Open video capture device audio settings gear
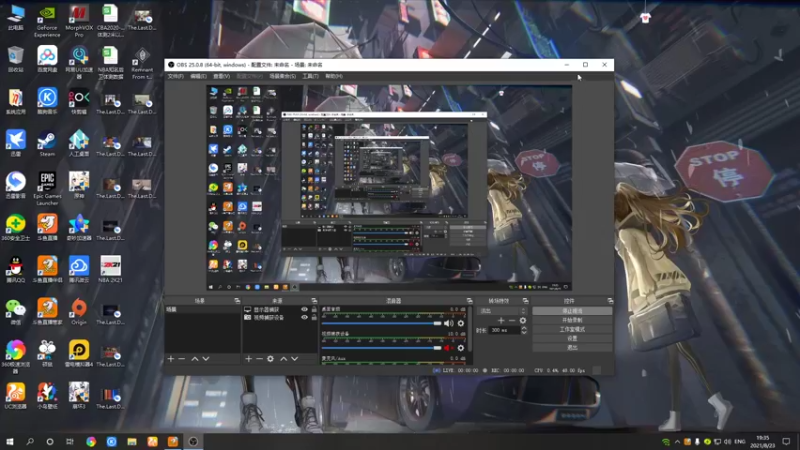800x450 pixels. tap(461, 347)
